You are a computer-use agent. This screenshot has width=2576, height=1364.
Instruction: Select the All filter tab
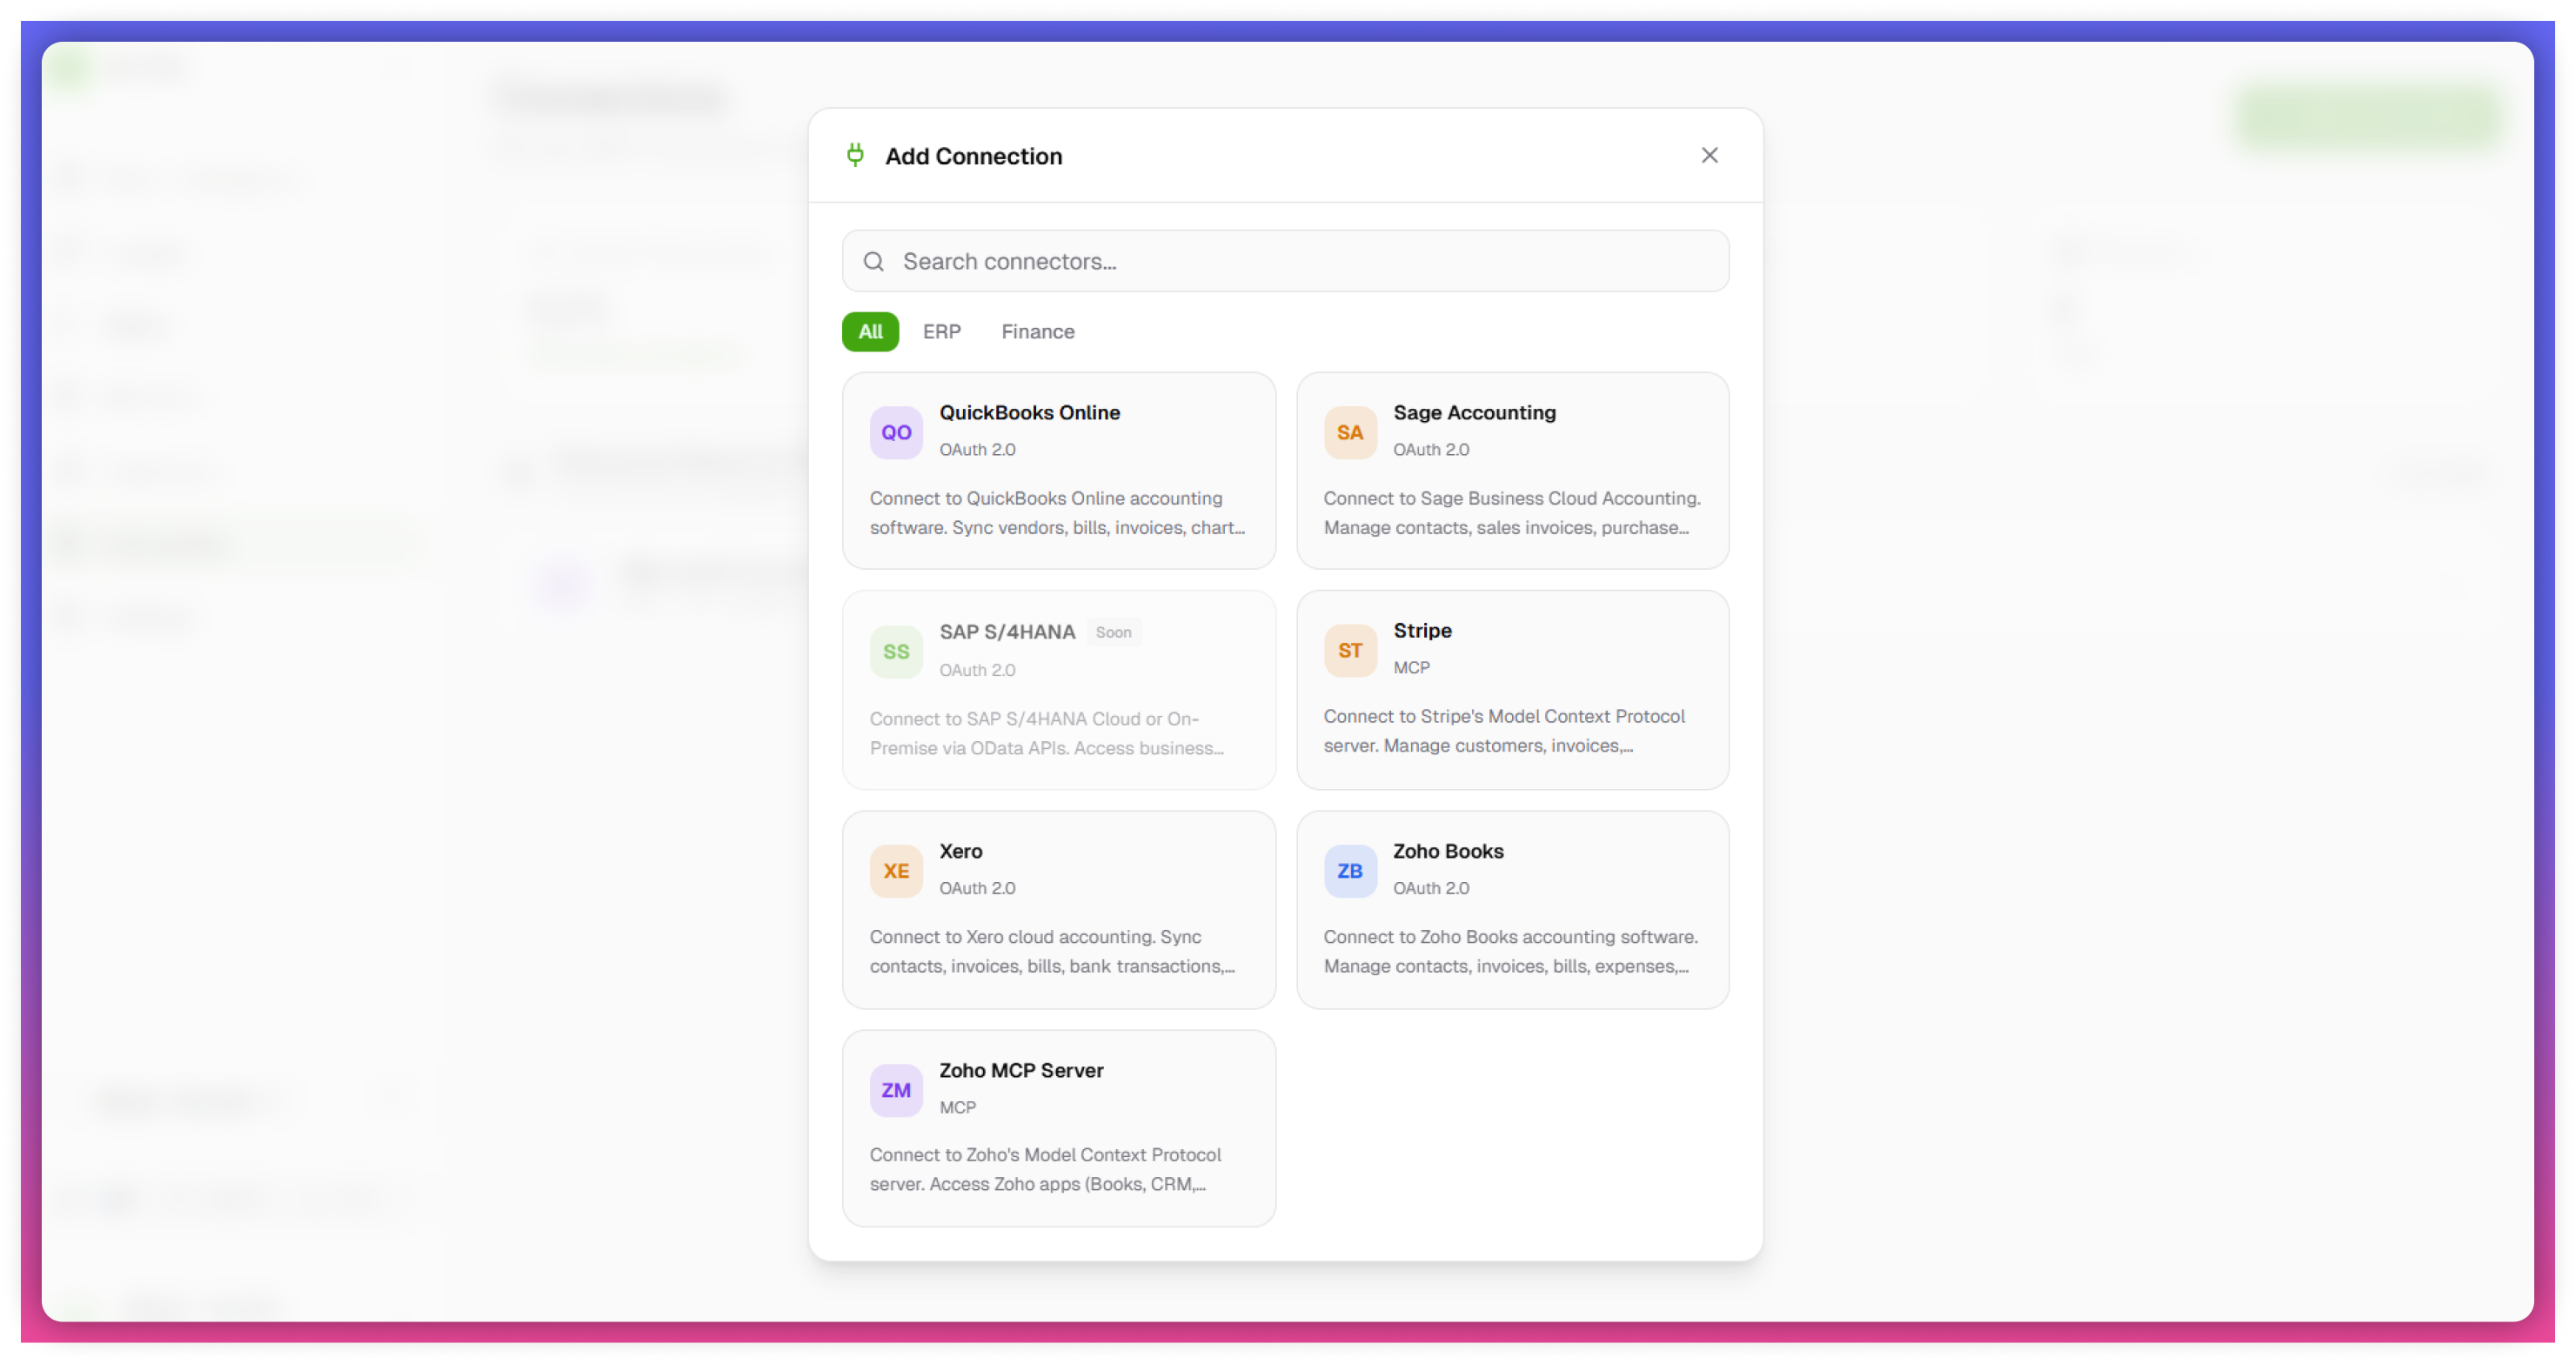(870, 331)
